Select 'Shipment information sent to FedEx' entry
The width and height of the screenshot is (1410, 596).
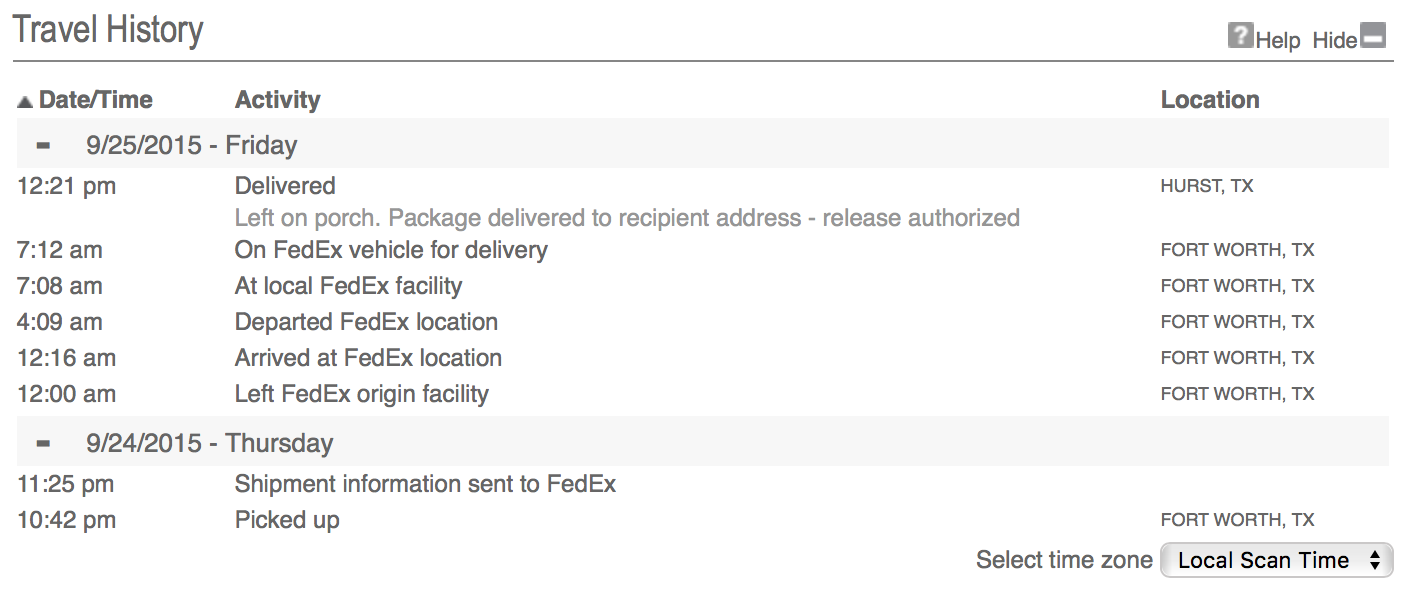[425, 484]
